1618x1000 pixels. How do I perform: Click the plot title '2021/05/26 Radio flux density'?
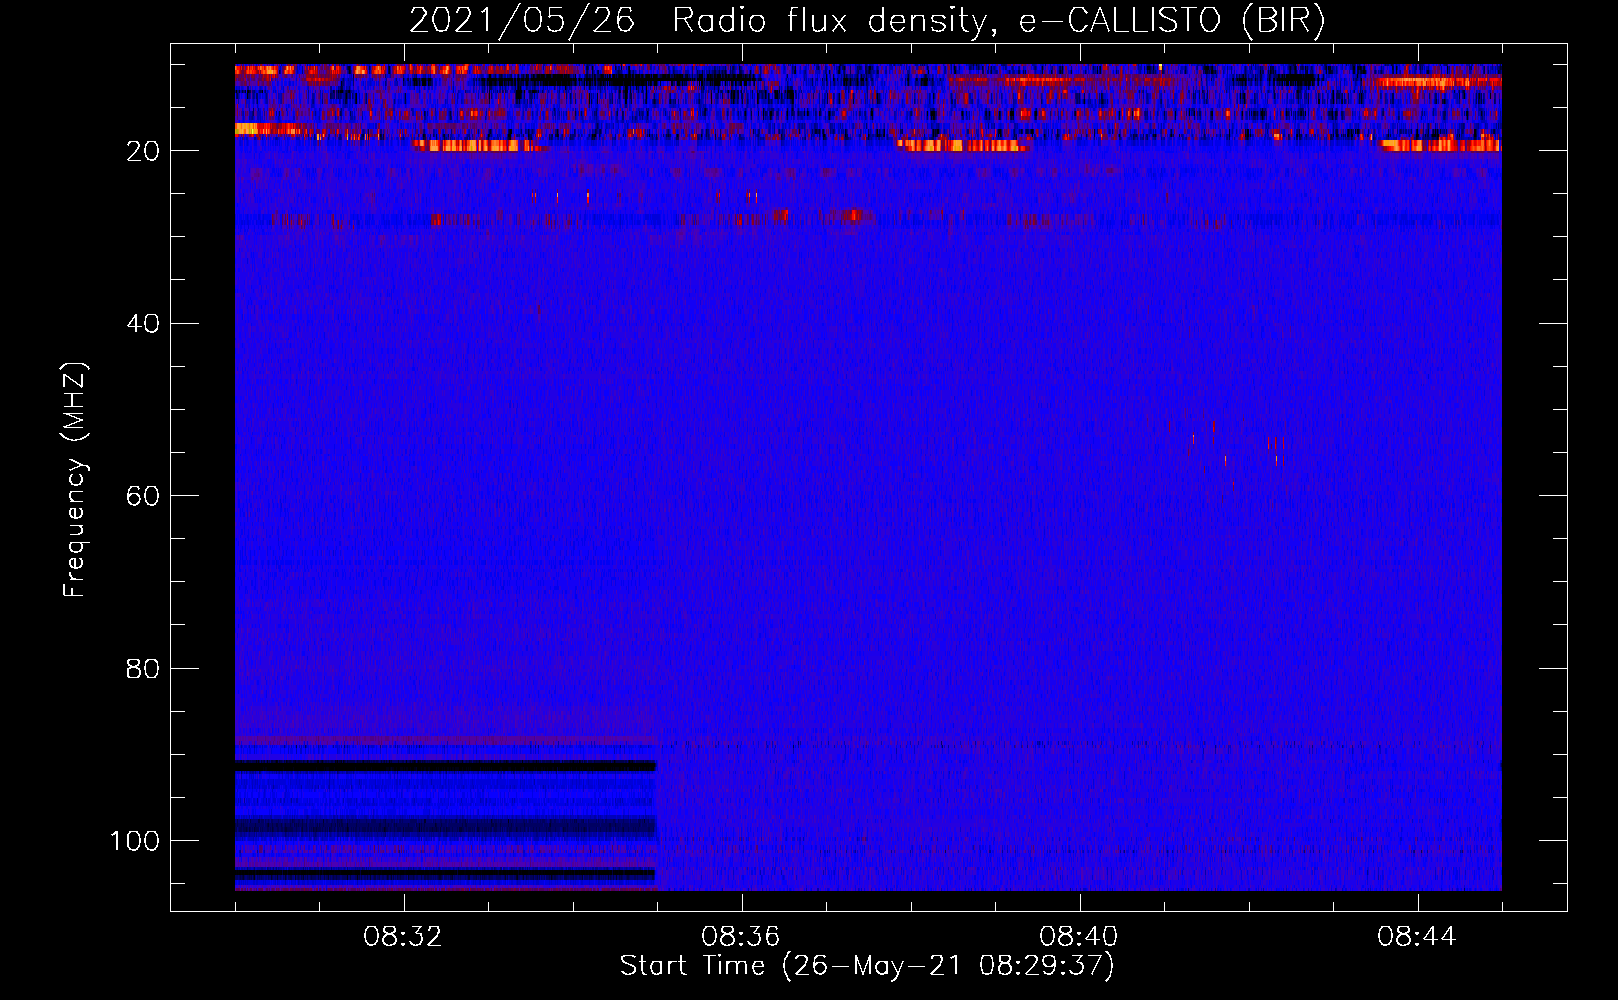pos(867,21)
